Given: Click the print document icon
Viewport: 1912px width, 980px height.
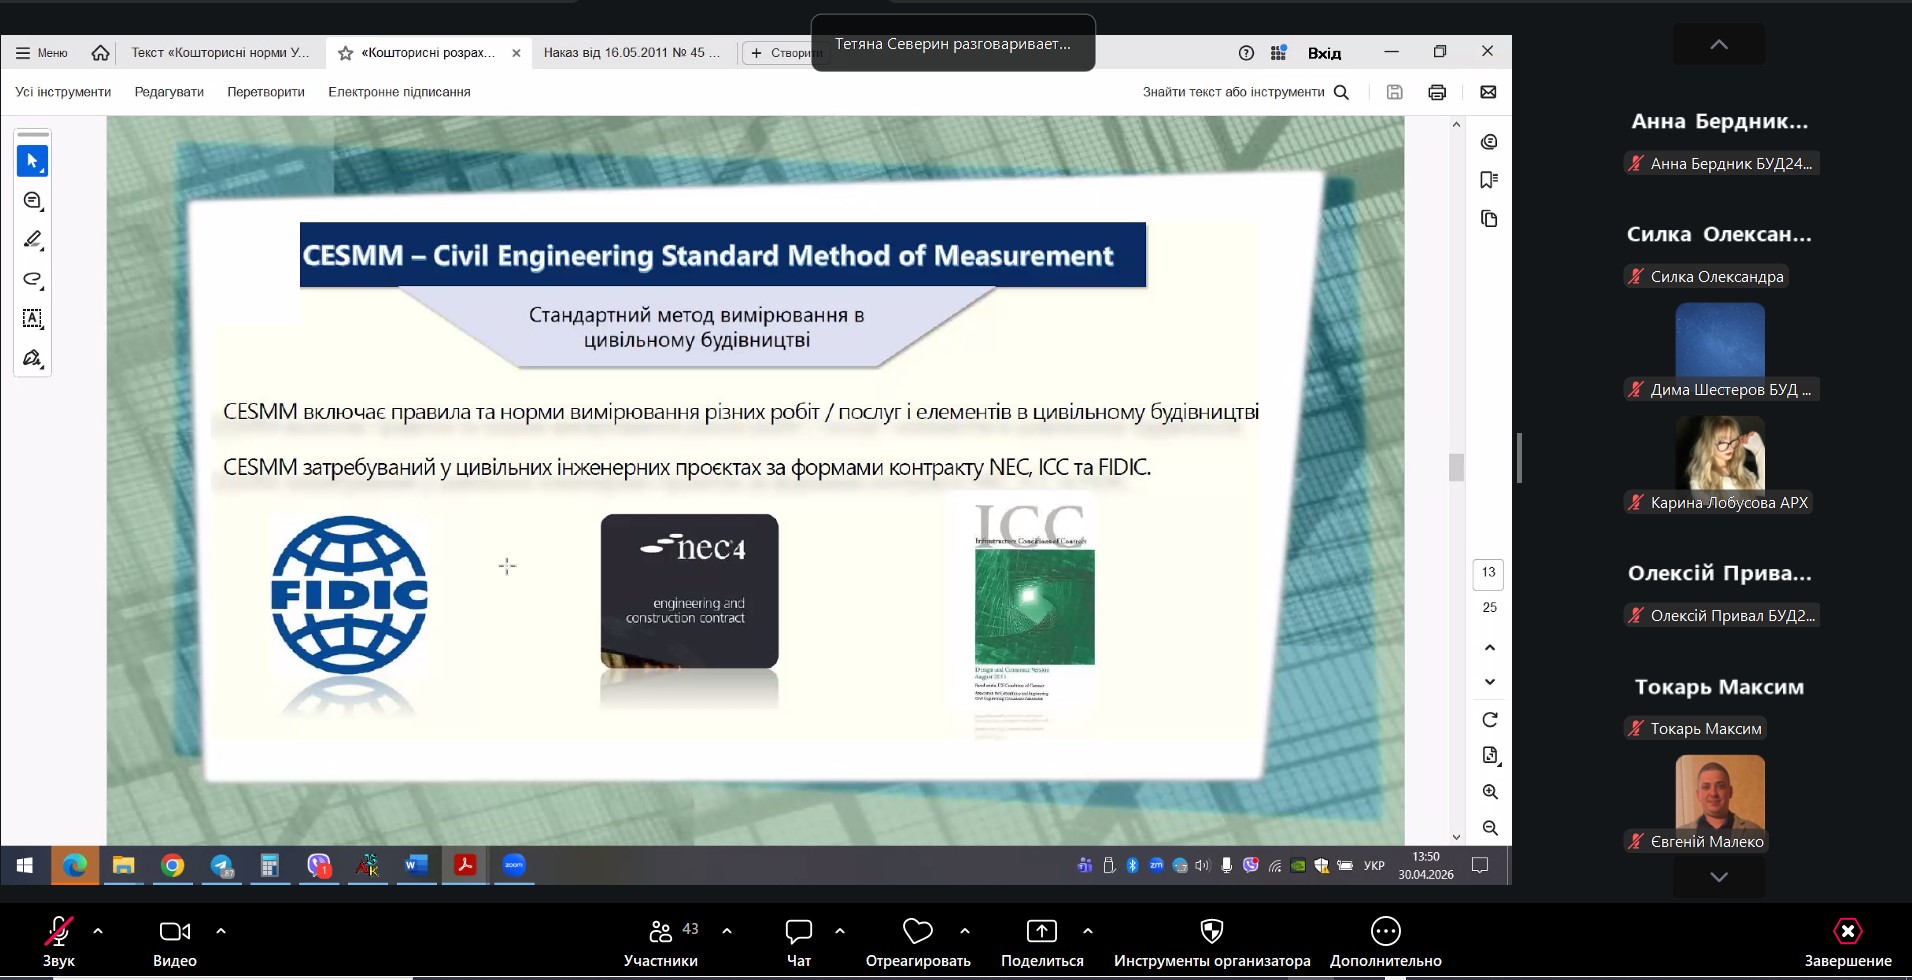Looking at the screenshot, I should pyautogui.click(x=1437, y=92).
